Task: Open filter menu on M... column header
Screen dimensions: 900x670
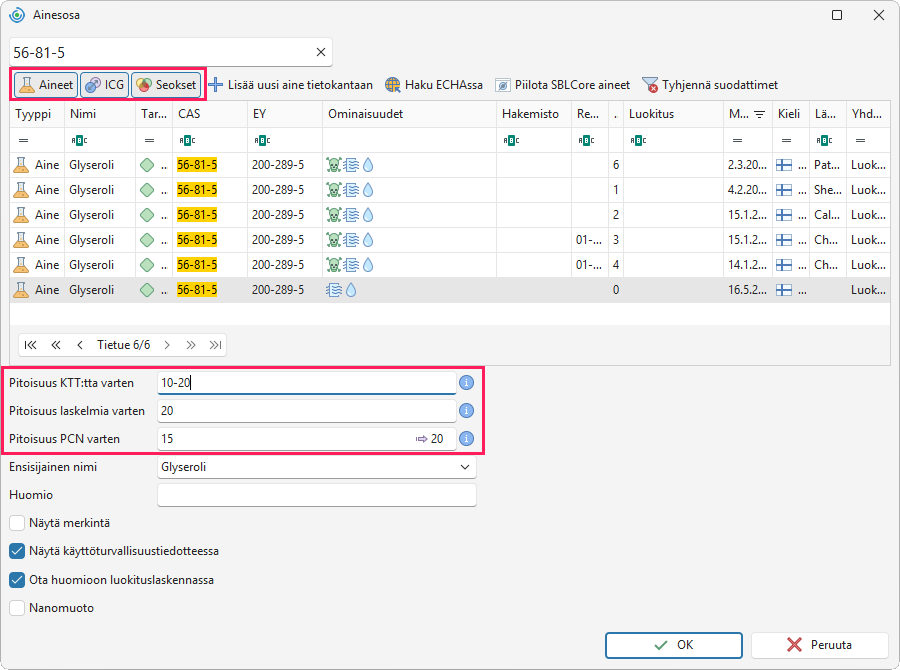Action: click(759, 114)
